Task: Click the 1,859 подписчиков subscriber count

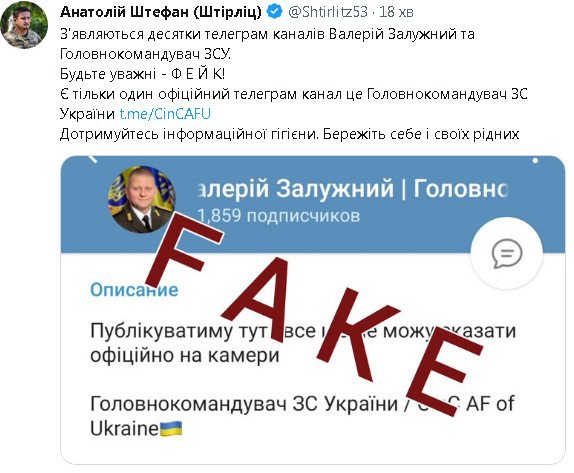Action: point(279,216)
